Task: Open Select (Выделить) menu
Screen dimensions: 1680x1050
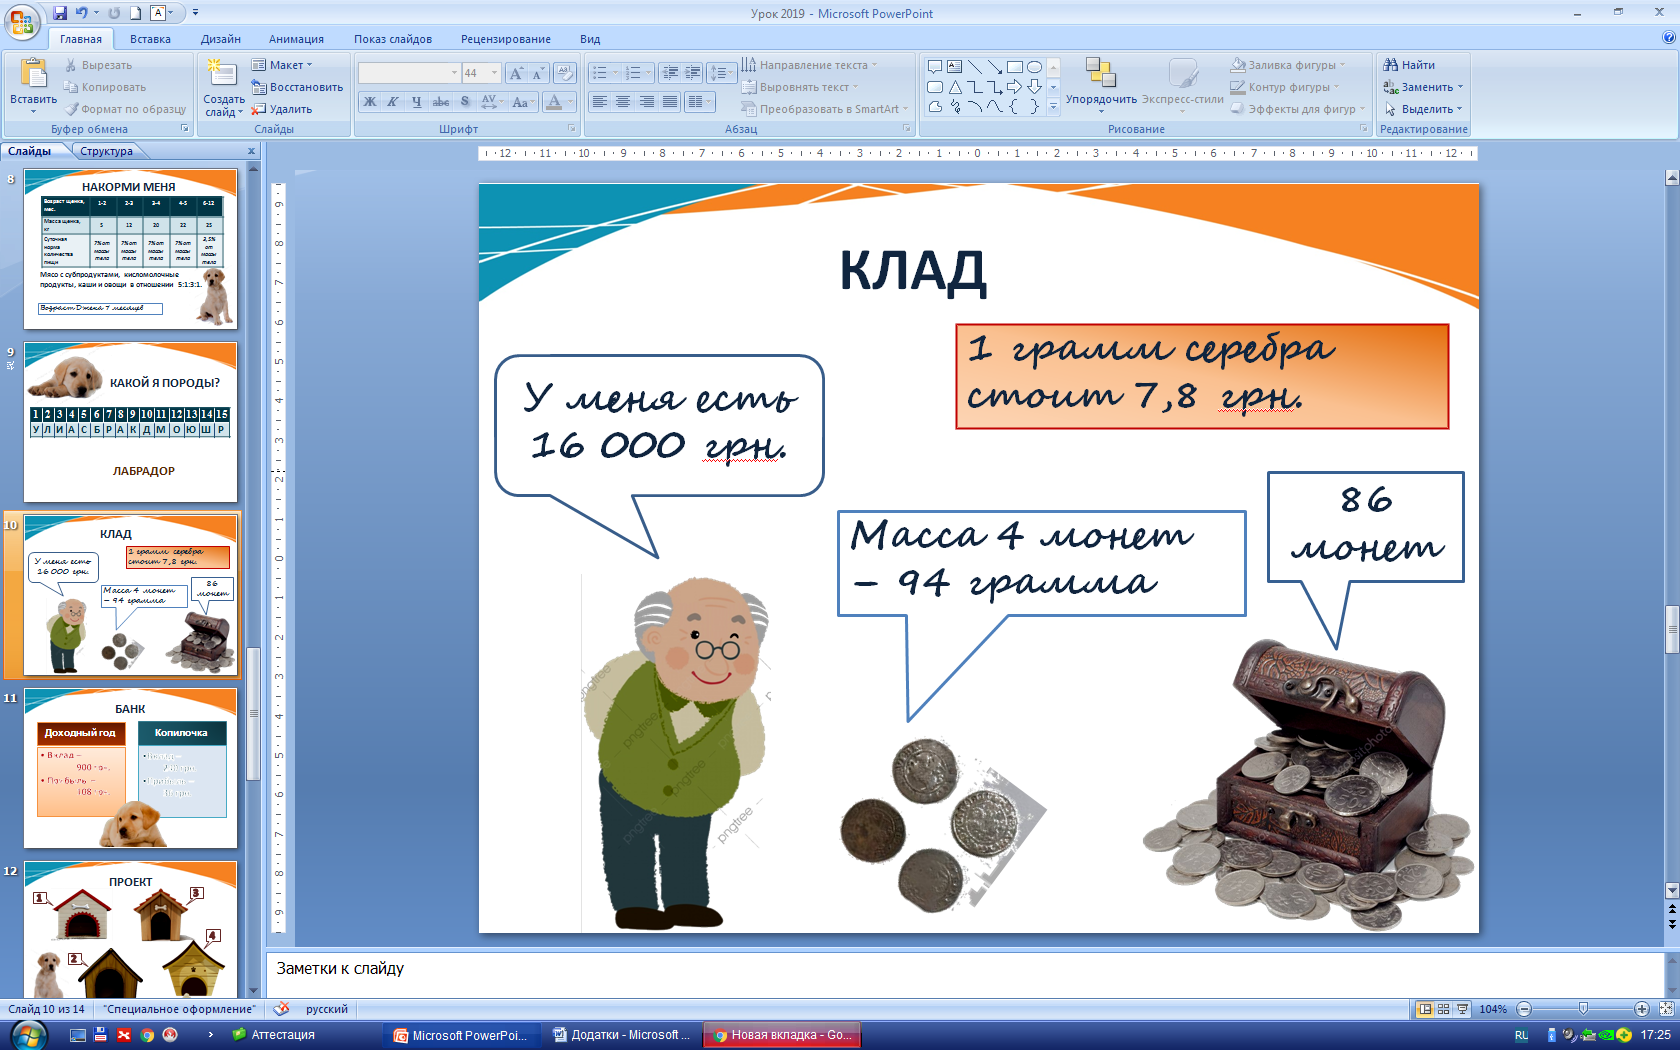Action: [1423, 109]
